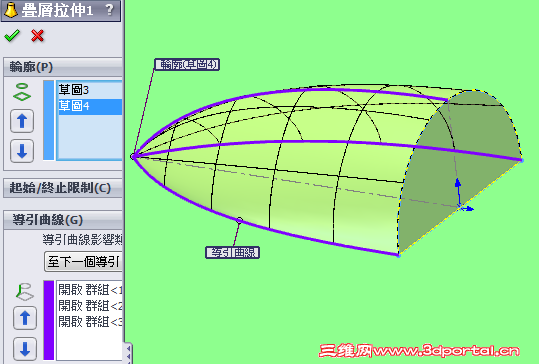Cancel the loft with the red X
Viewport: 539px width, 364px height.
click(x=37, y=36)
